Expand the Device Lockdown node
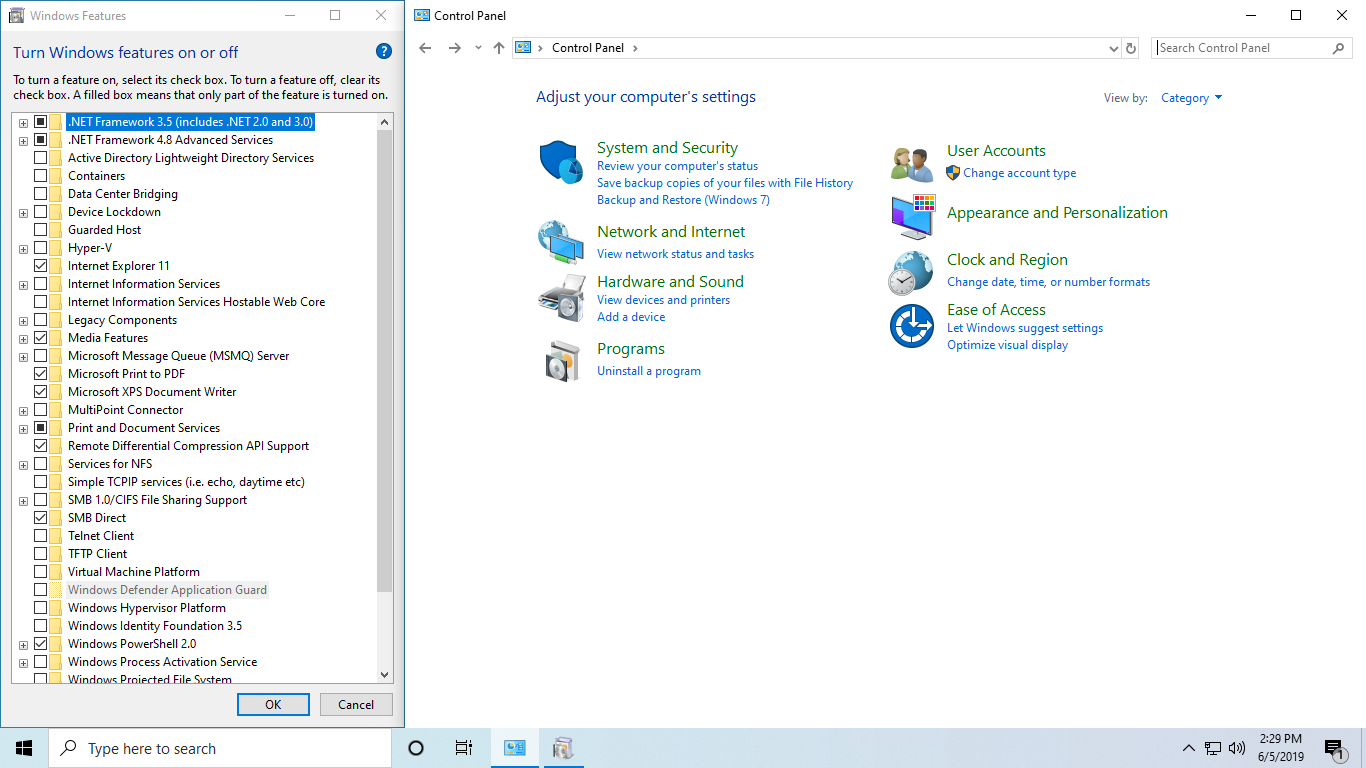Image resolution: width=1366 pixels, height=768 pixels. [x=23, y=212]
